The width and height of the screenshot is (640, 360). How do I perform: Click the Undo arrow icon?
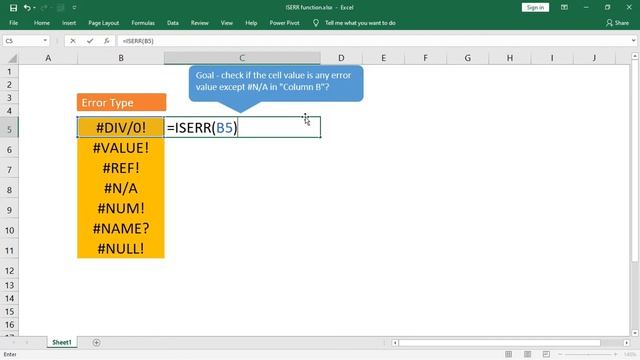27,7
